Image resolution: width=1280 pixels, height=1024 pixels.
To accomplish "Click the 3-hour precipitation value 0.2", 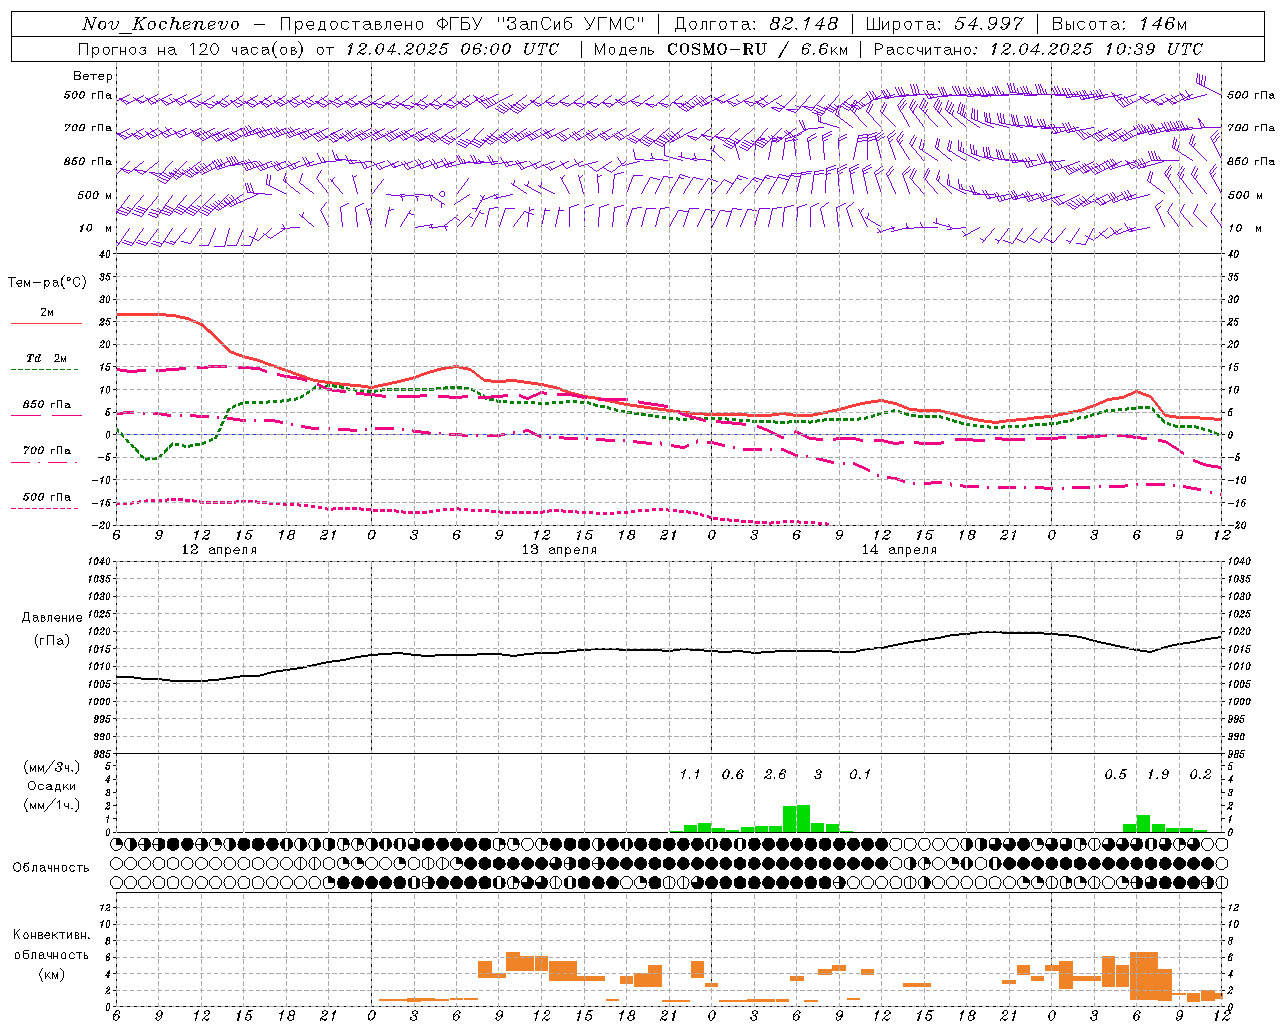I will pos(1200,774).
